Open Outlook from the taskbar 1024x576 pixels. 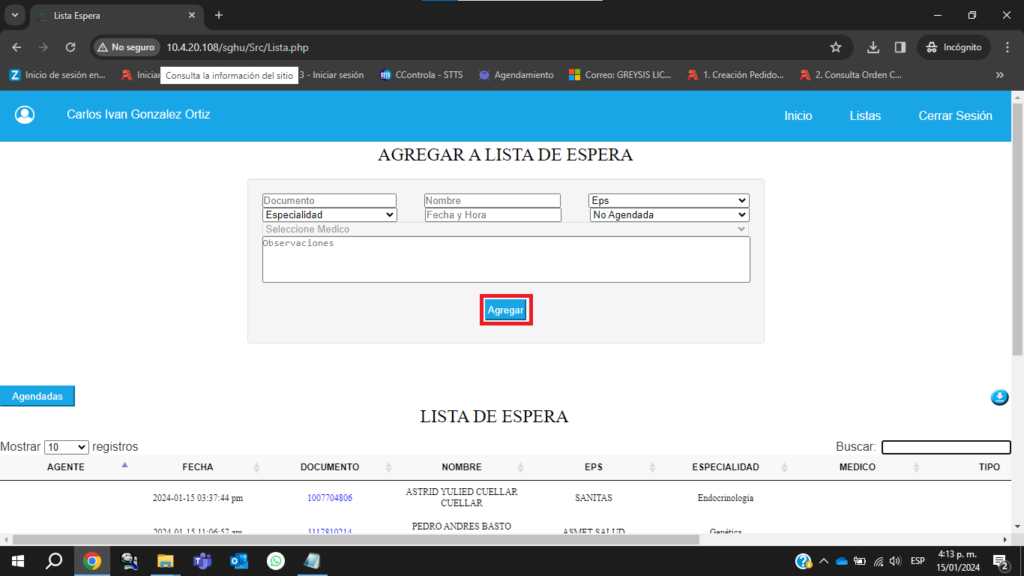click(x=239, y=561)
